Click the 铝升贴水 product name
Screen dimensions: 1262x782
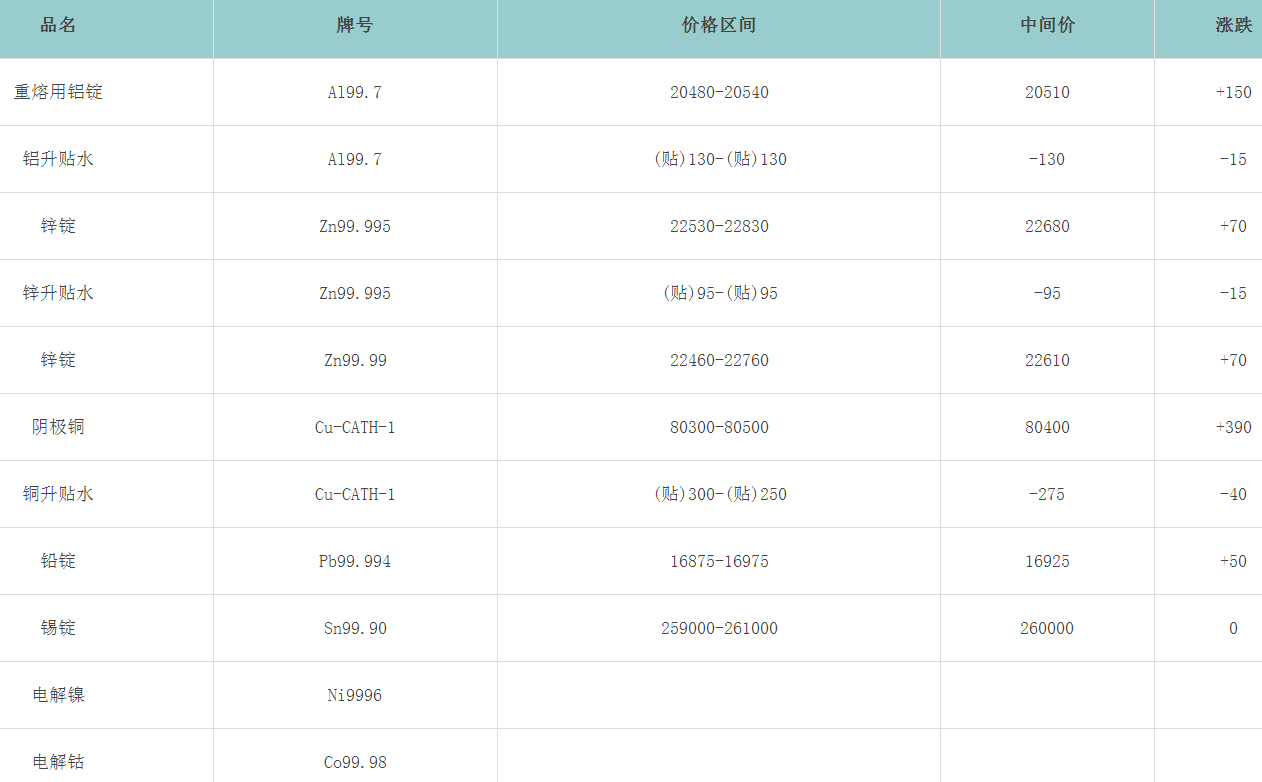pos(58,159)
